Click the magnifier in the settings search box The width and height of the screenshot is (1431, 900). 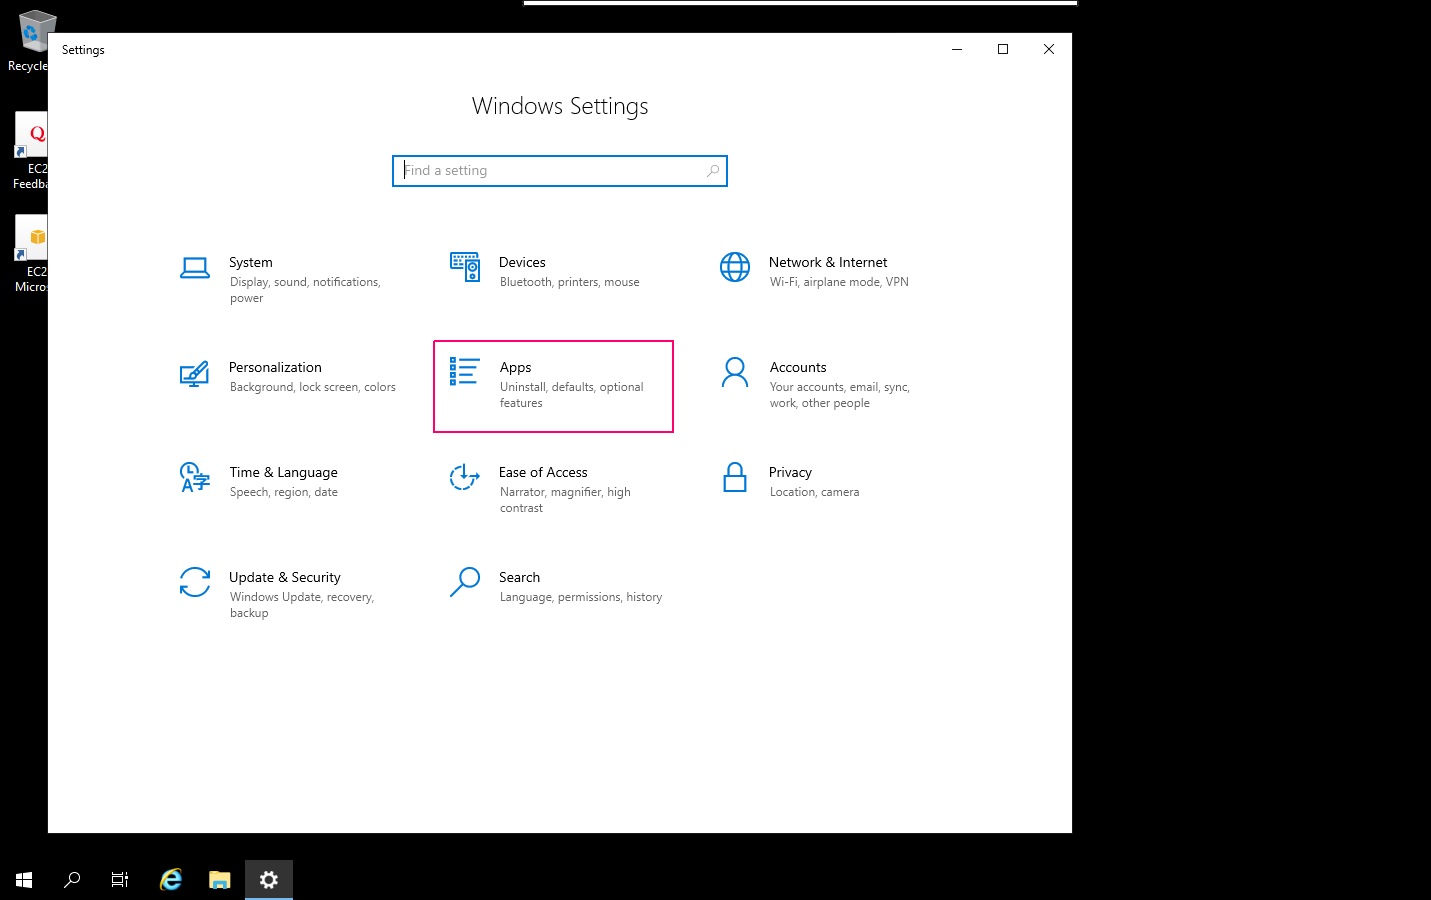(x=713, y=171)
